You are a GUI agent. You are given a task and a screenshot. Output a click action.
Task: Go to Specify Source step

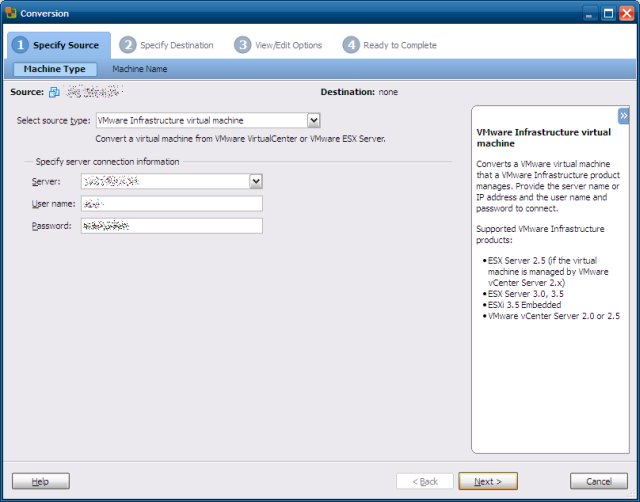[59, 45]
